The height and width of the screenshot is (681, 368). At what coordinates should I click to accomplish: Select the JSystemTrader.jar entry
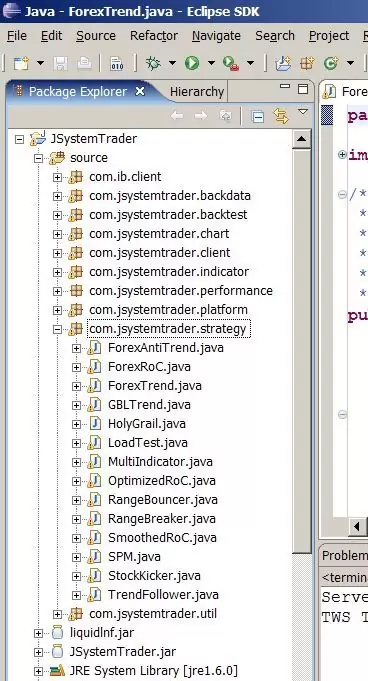tap(123, 652)
